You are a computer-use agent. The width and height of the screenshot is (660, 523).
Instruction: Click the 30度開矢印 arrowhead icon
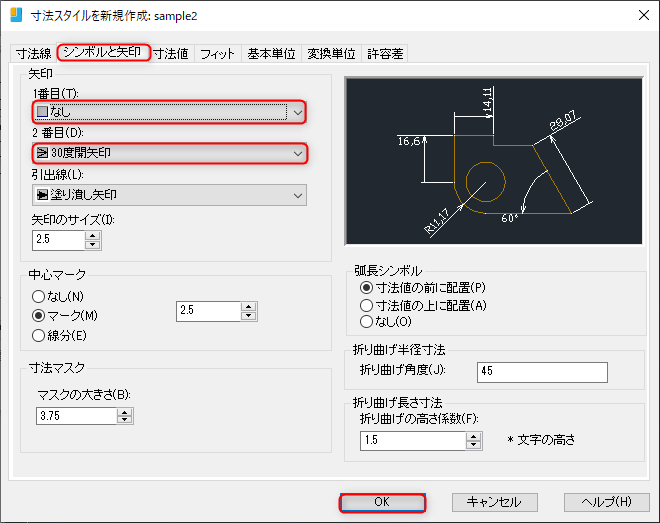42,152
